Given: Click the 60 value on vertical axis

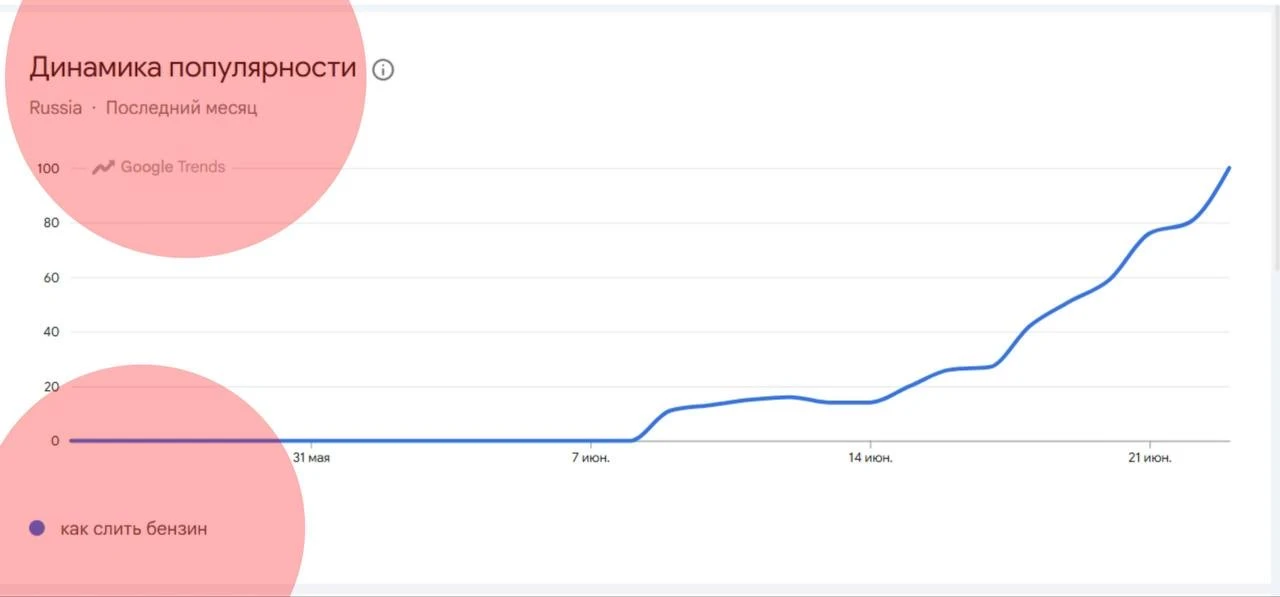Looking at the screenshot, I should coord(52,278).
